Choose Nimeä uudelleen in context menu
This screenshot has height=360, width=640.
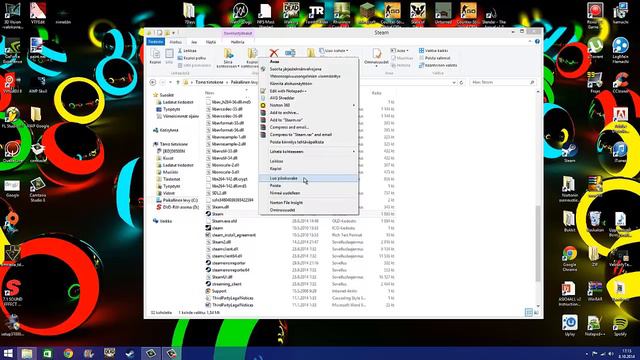(309, 193)
